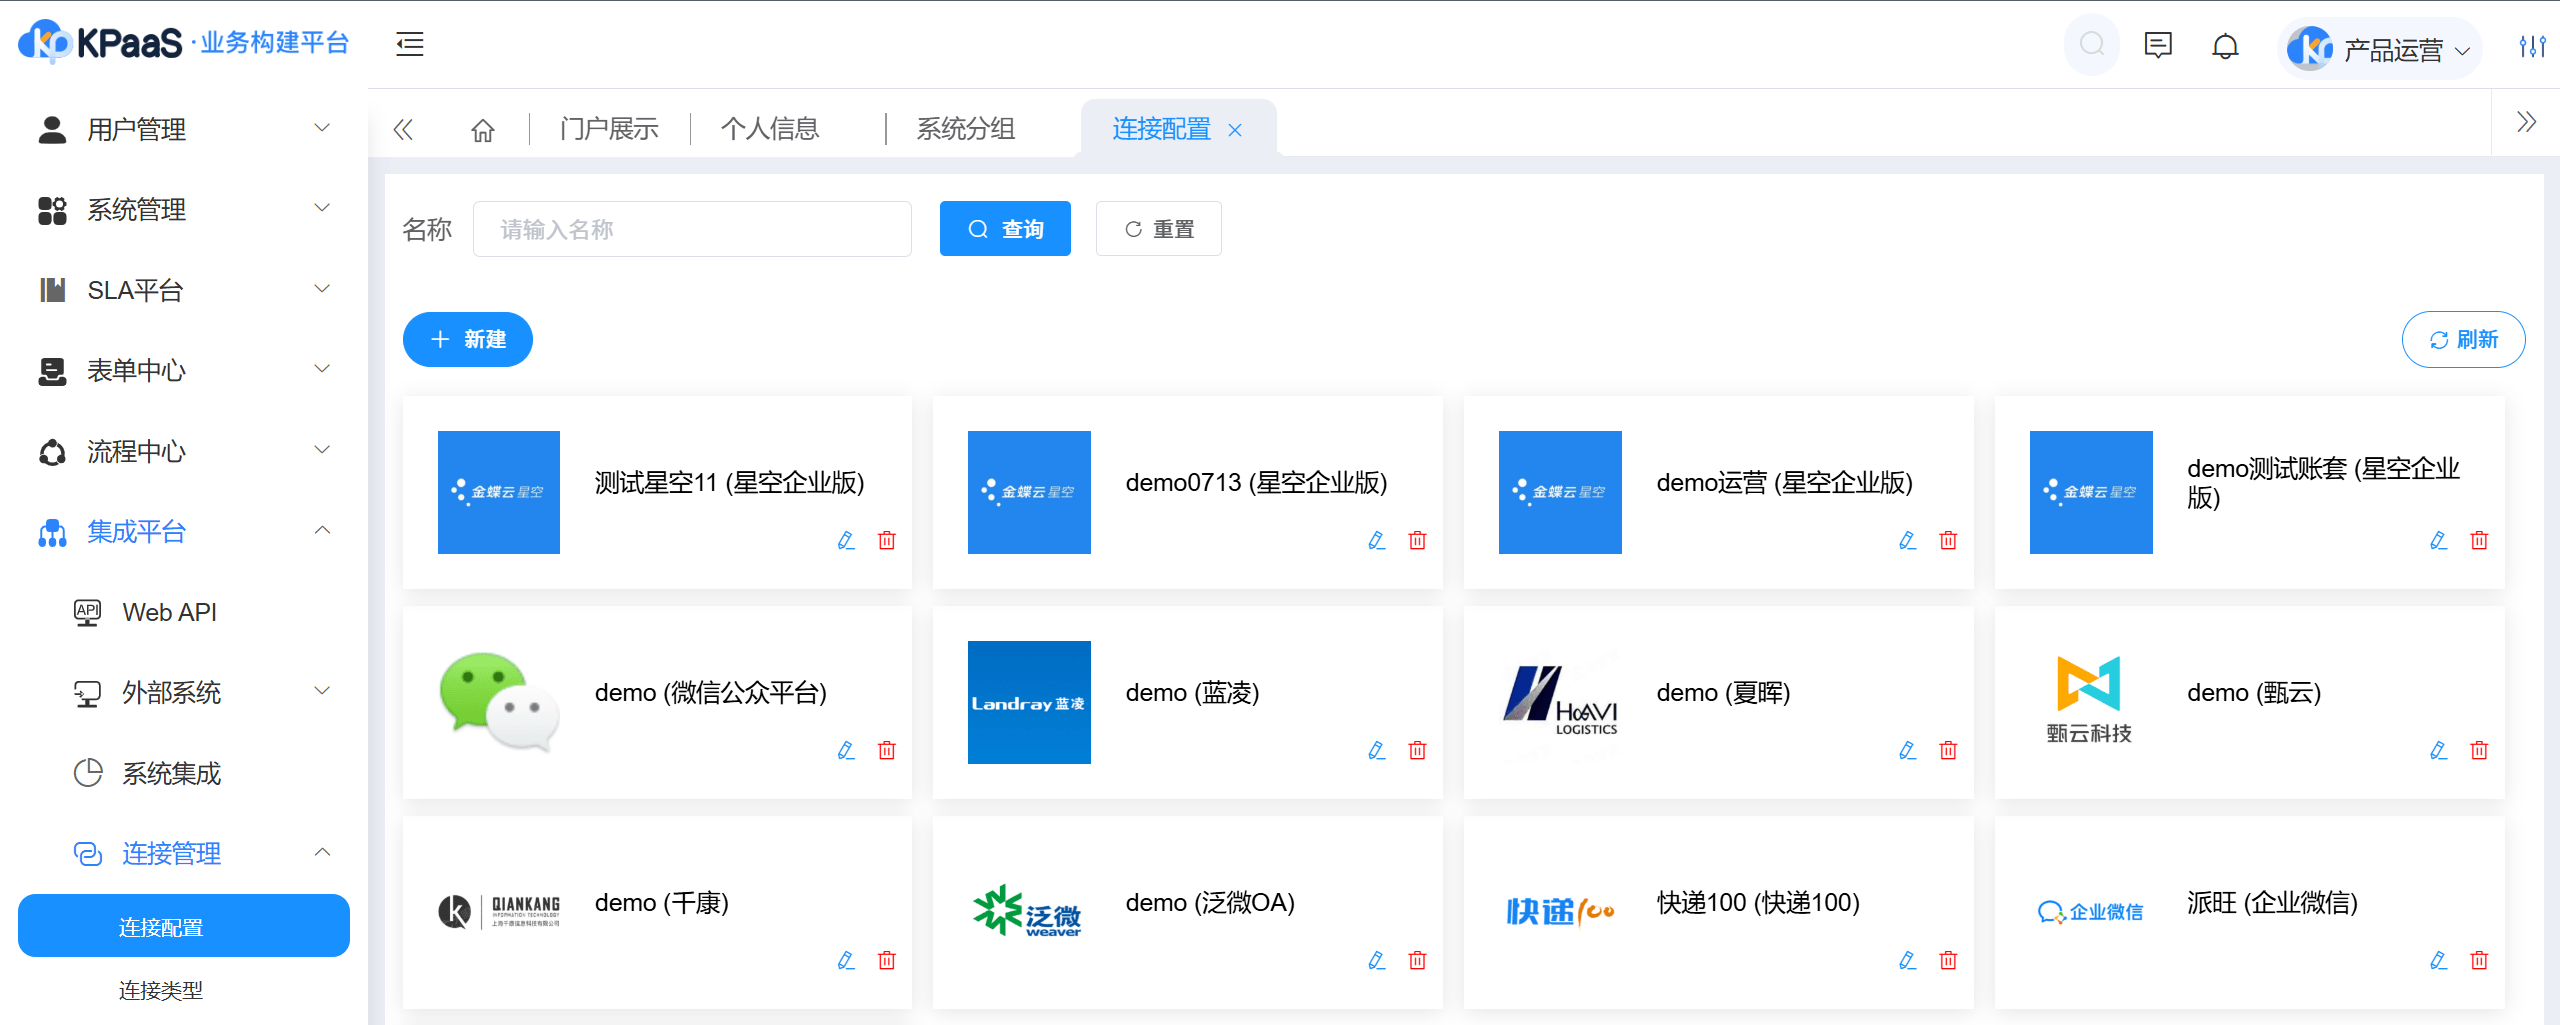Delete the demo测试账套 connection
The height and width of the screenshot is (1025, 2560).
[2479, 540]
